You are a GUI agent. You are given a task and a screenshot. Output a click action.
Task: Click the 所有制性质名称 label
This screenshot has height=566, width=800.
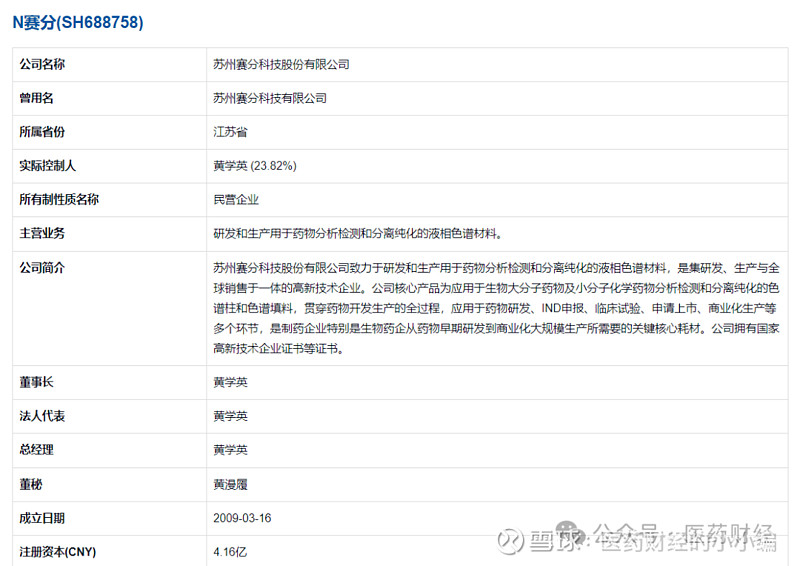59,199
